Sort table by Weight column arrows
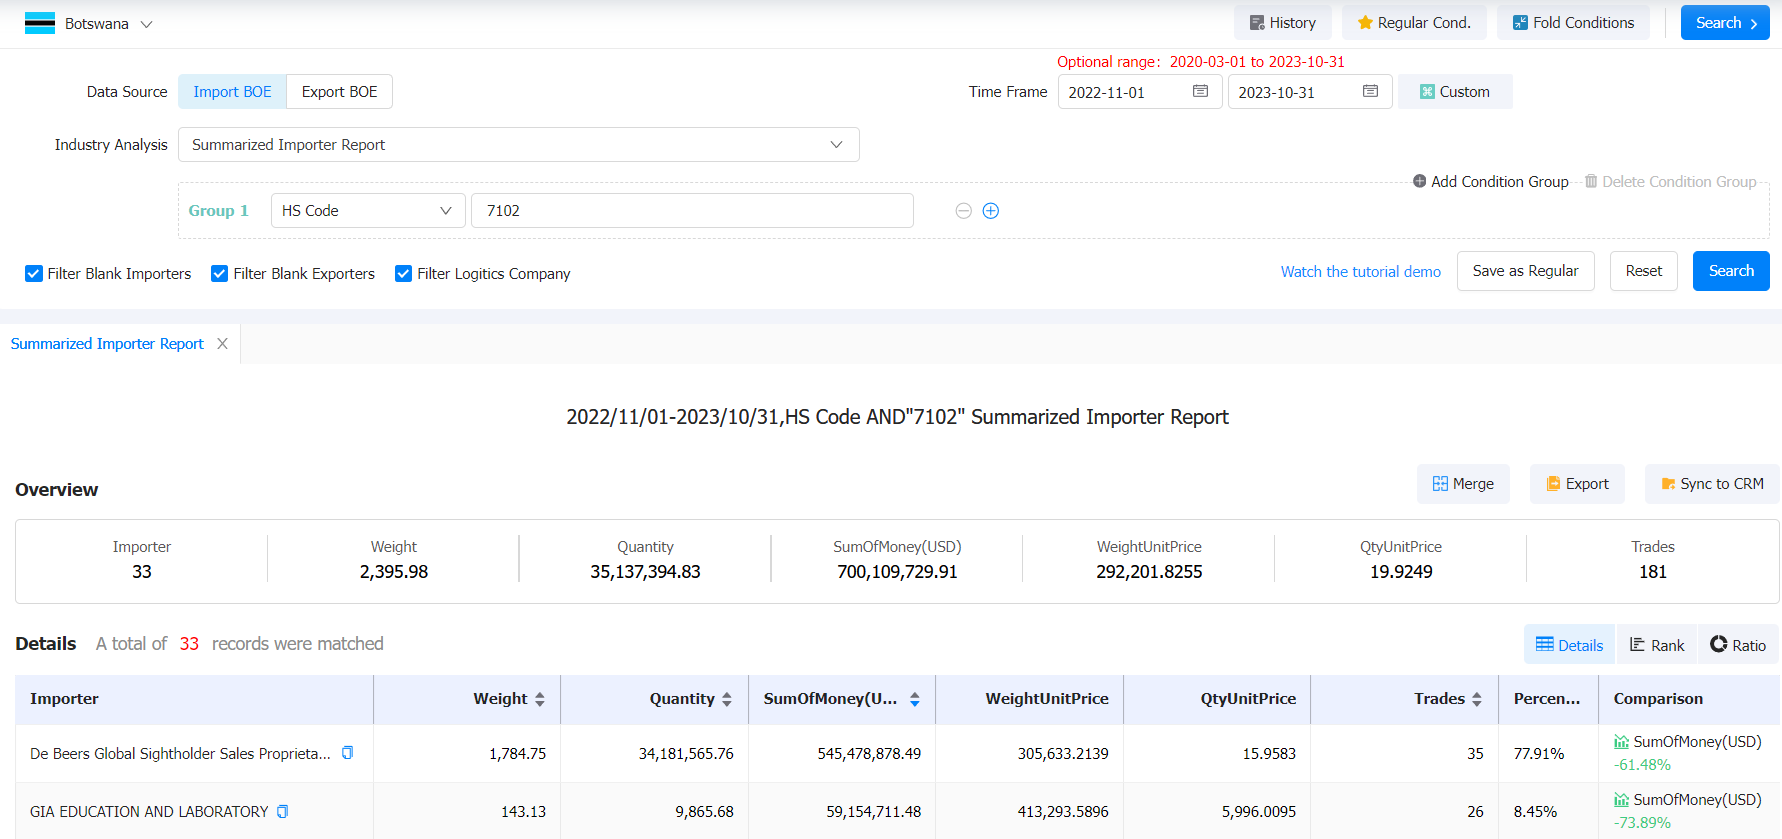 pyautogui.click(x=540, y=700)
